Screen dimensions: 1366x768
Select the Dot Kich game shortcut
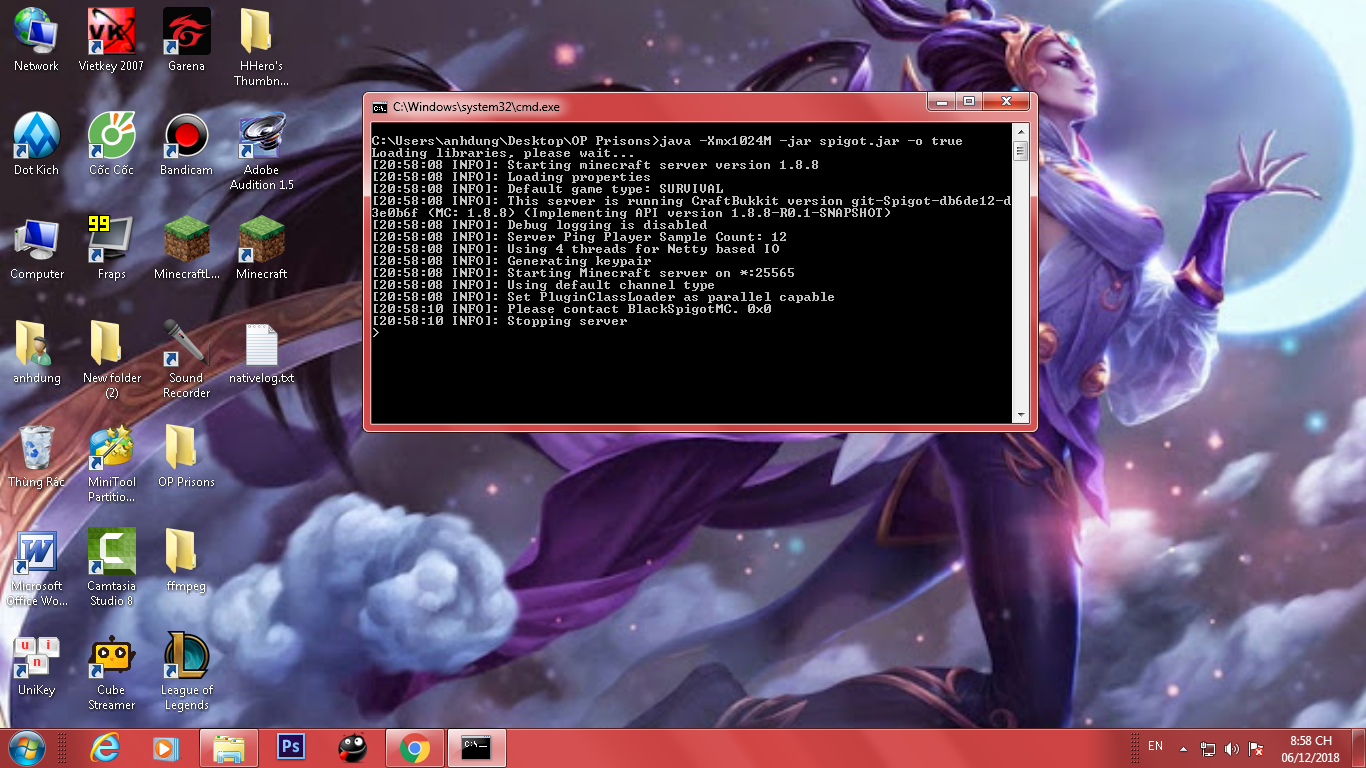[x=36, y=144]
